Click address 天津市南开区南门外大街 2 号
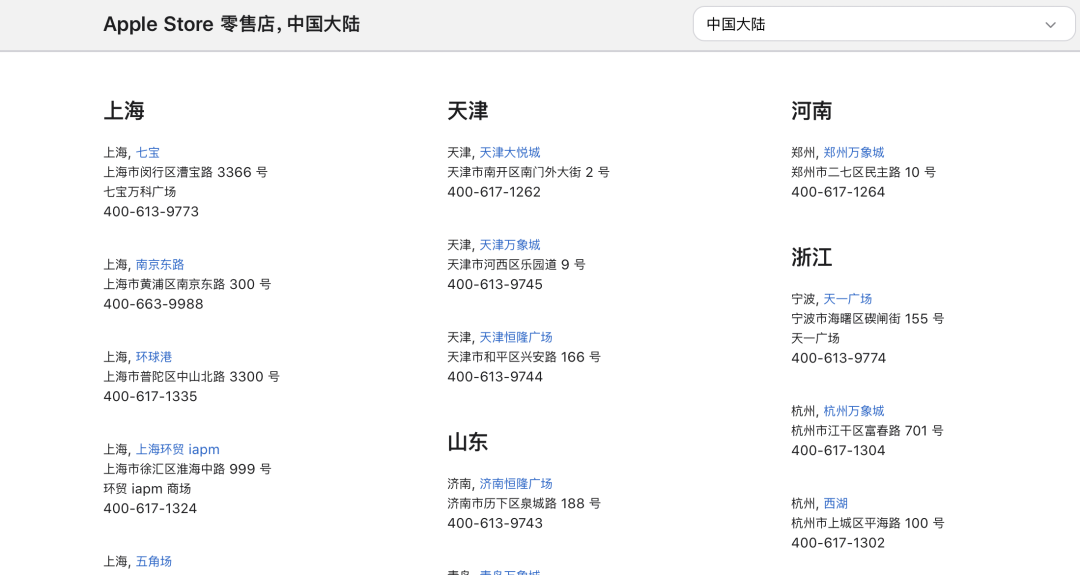 tap(528, 172)
